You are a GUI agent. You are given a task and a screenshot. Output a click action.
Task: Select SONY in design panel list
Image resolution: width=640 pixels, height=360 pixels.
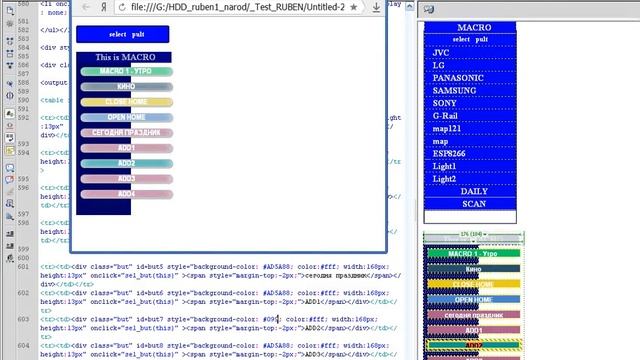click(470, 103)
